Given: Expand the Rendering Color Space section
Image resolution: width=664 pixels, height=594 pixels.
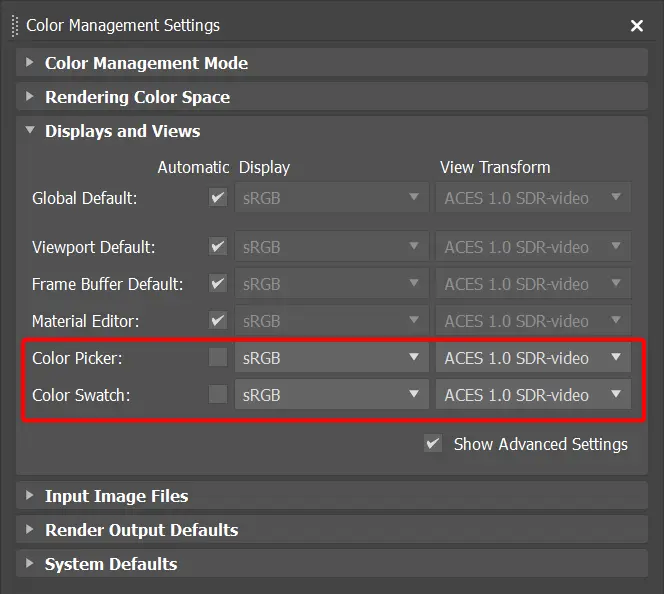Looking at the screenshot, I should click(x=332, y=97).
